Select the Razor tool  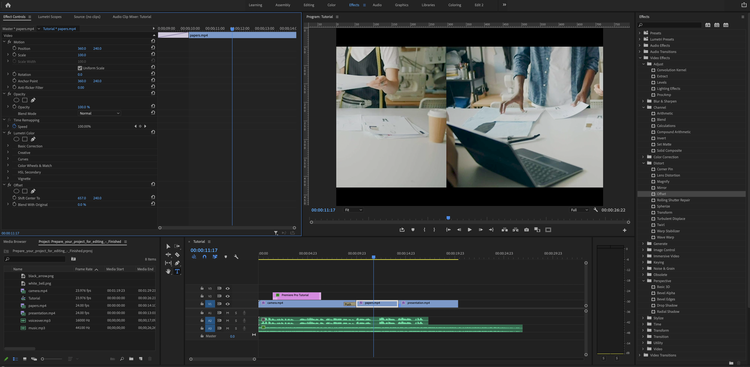pyautogui.click(x=177, y=255)
